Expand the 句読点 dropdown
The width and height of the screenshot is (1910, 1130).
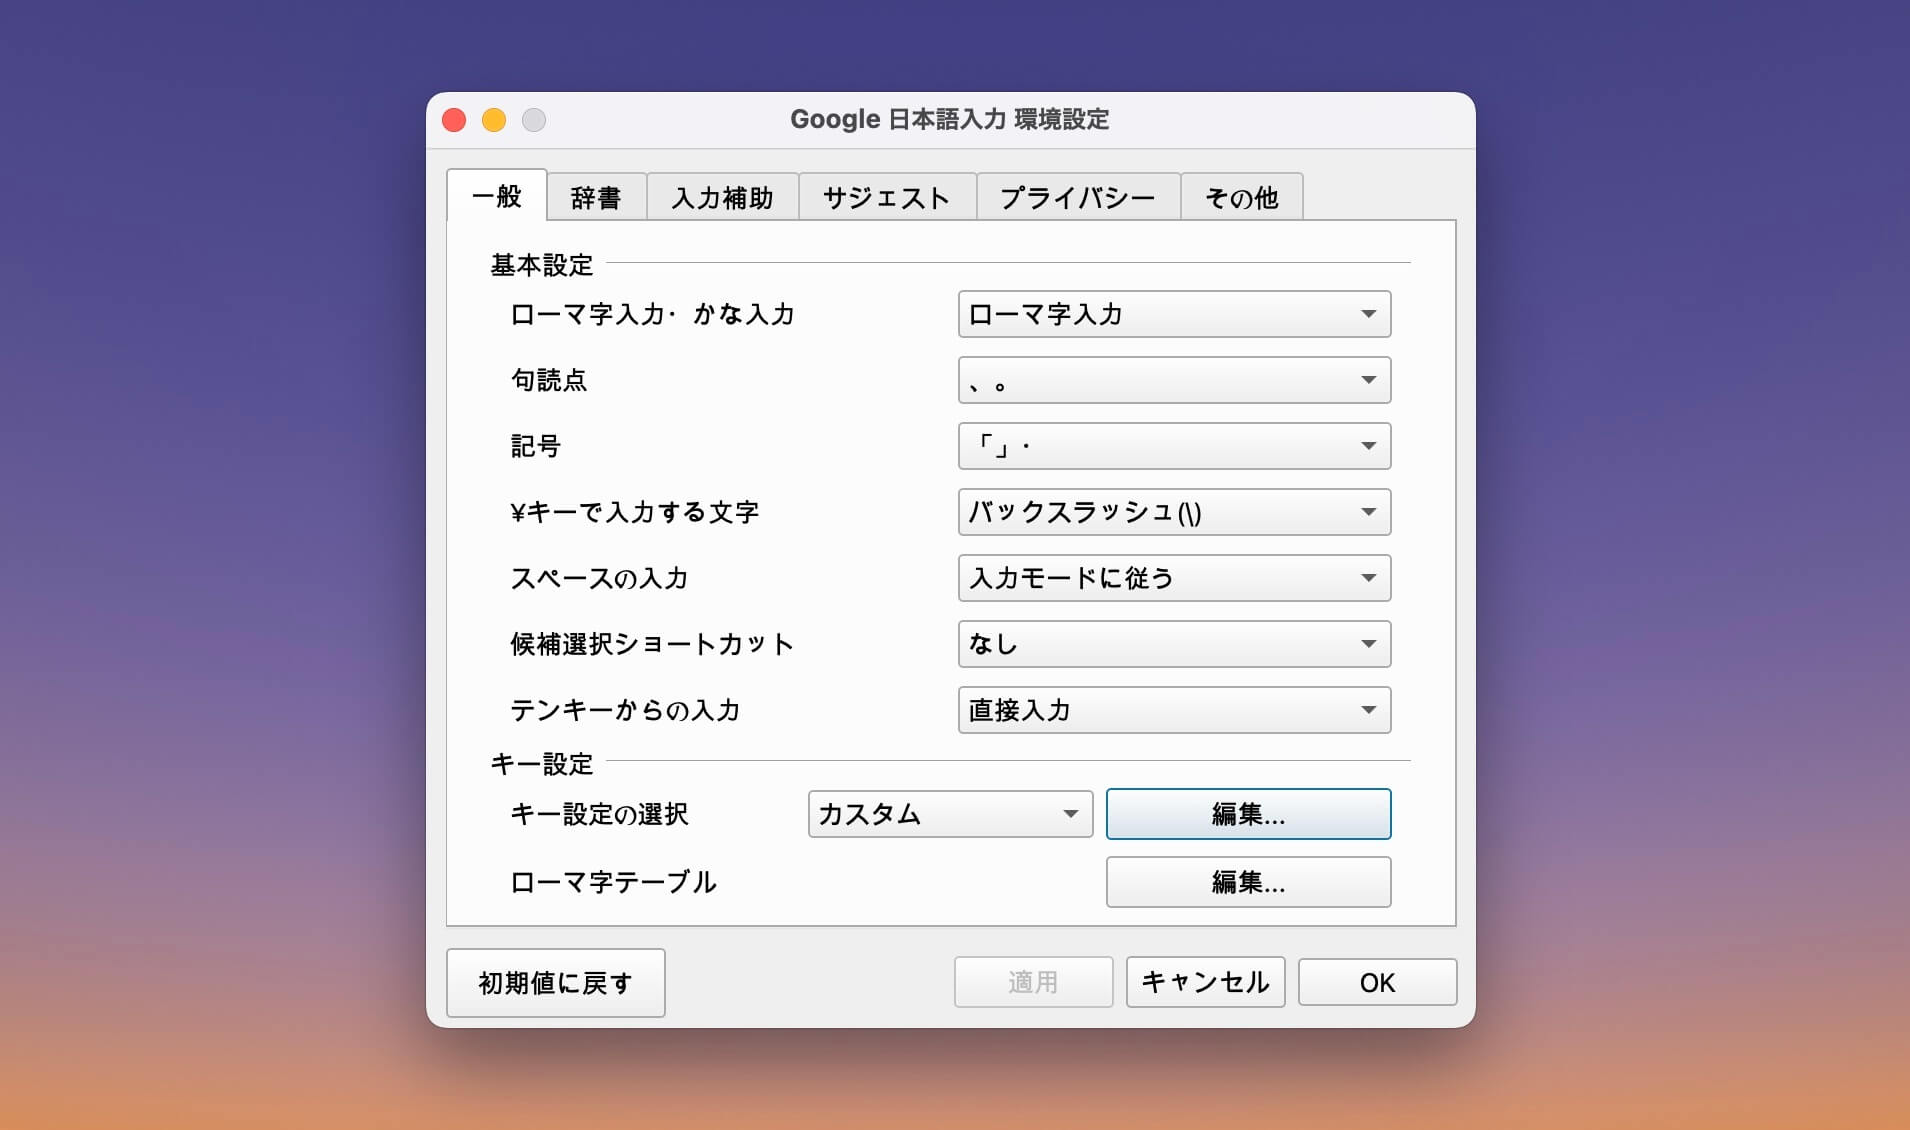point(1174,380)
